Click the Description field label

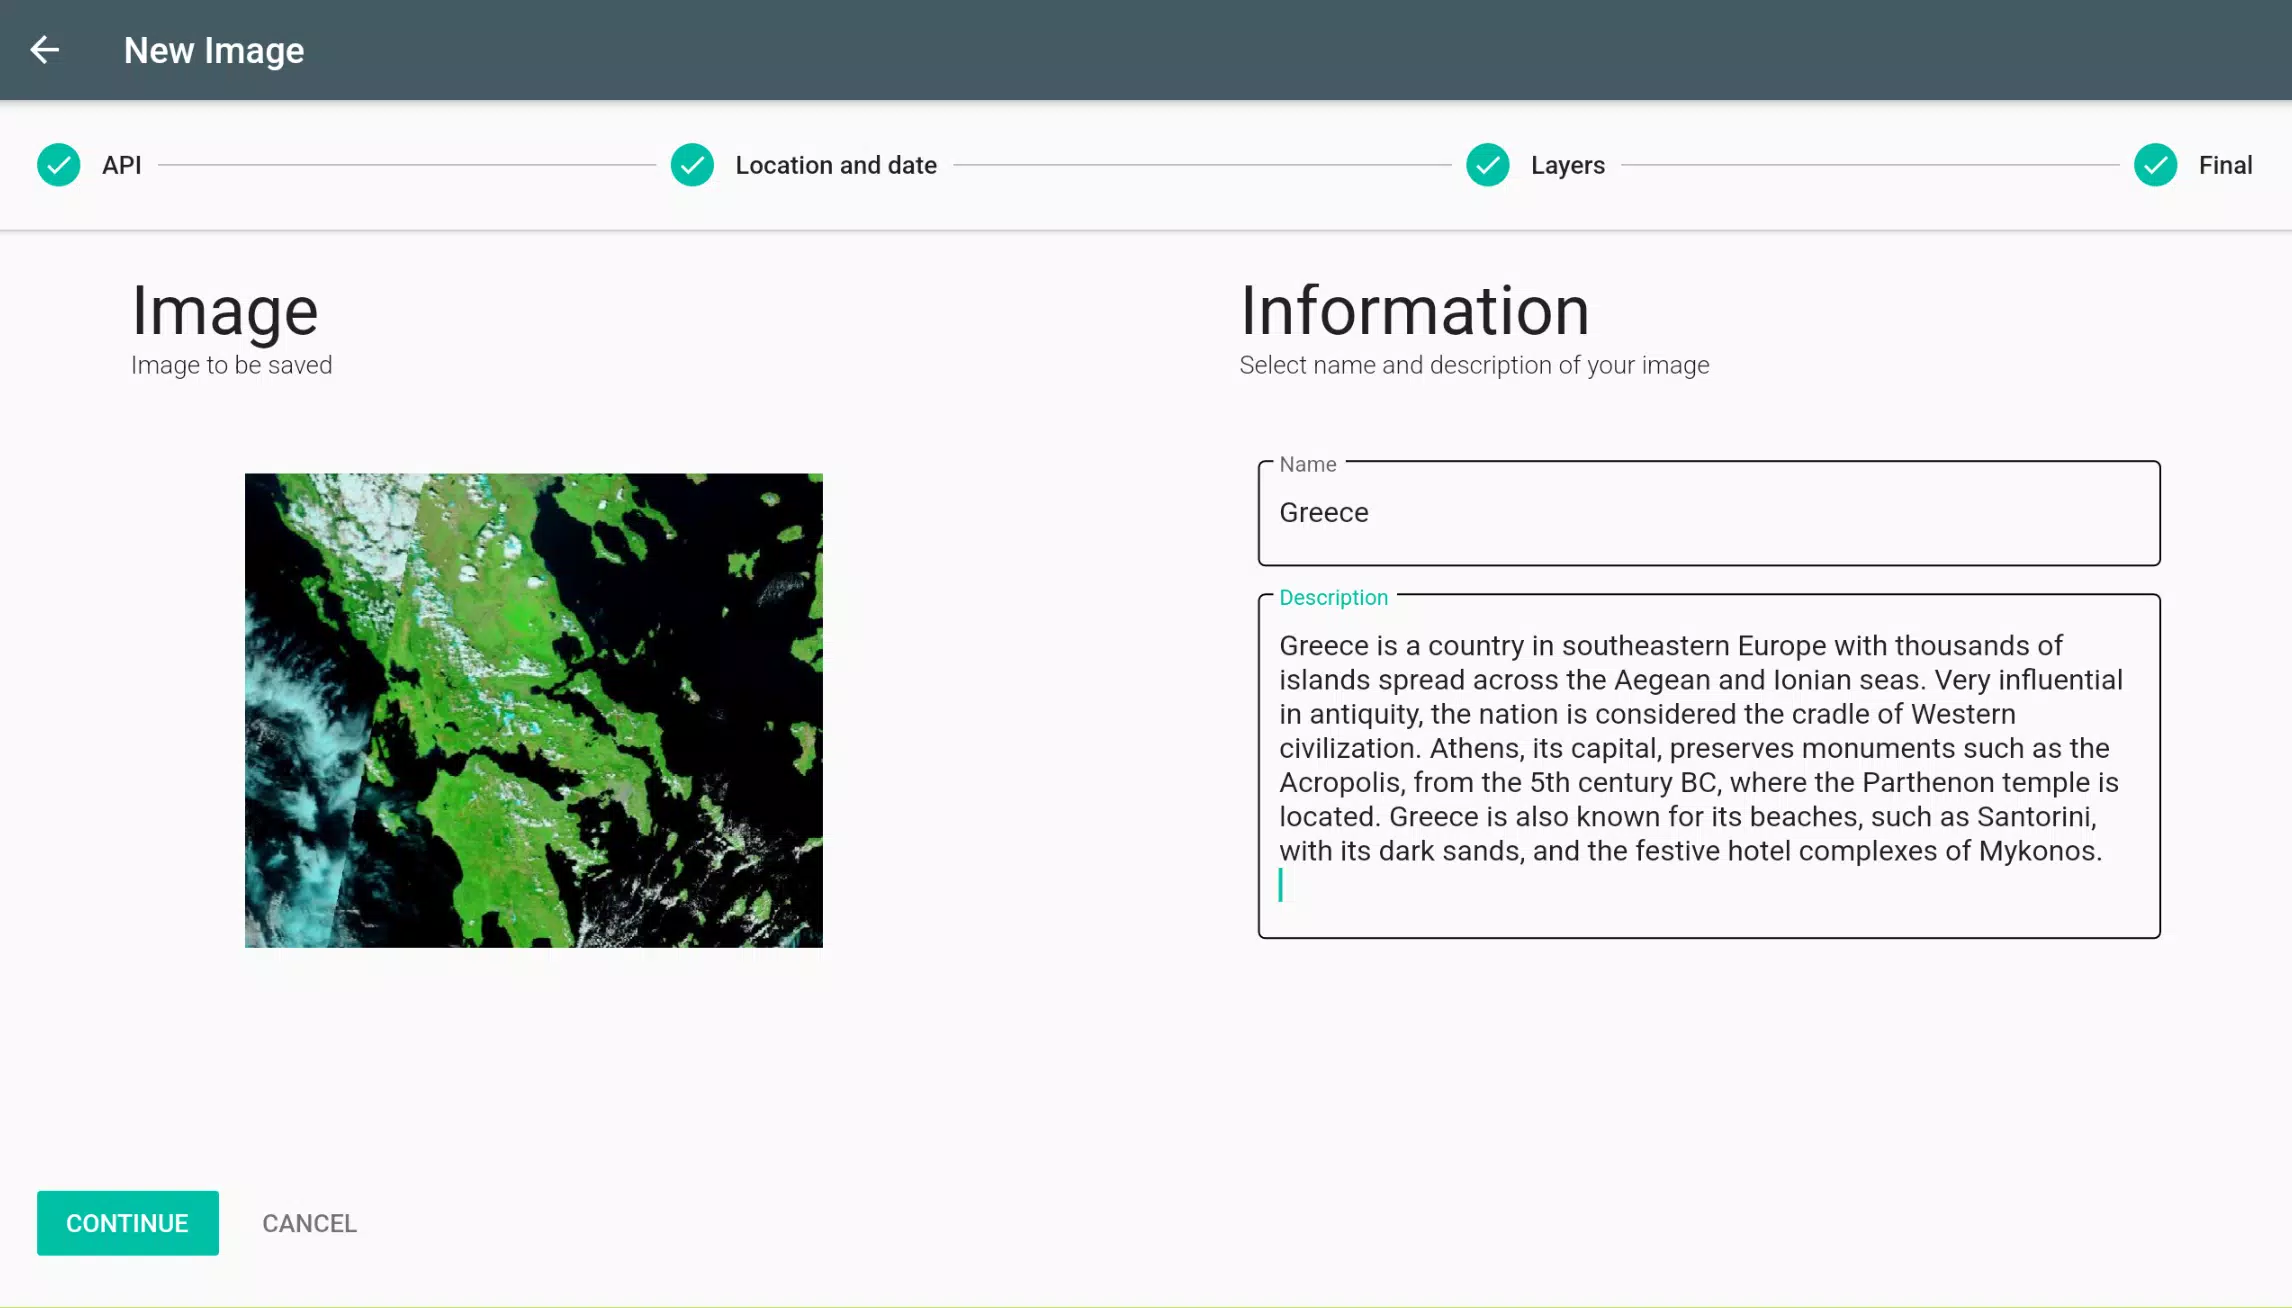coord(1333,597)
